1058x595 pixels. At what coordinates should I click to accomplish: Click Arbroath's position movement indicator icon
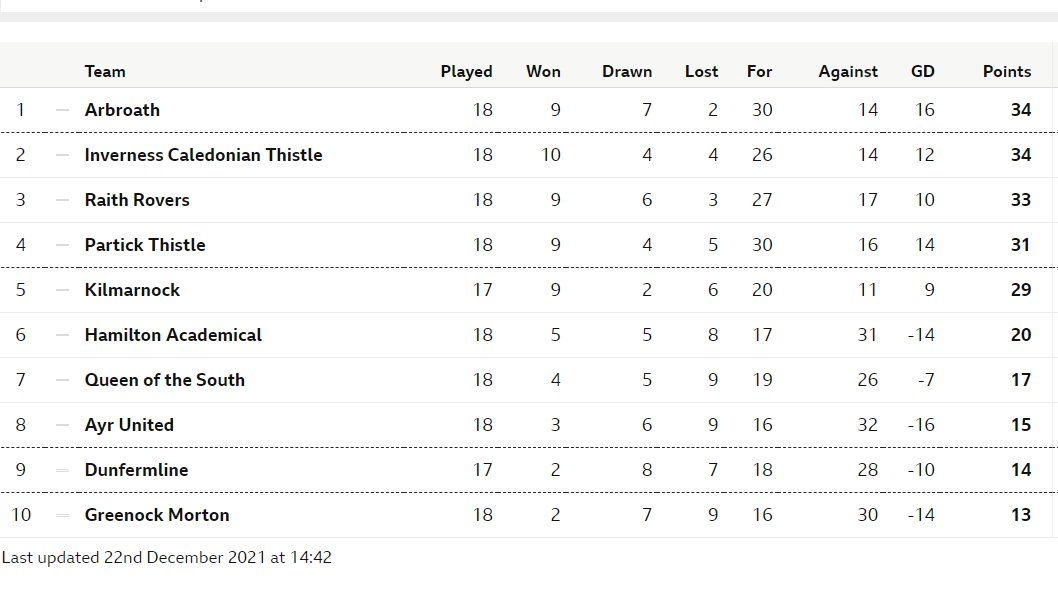(x=62, y=110)
